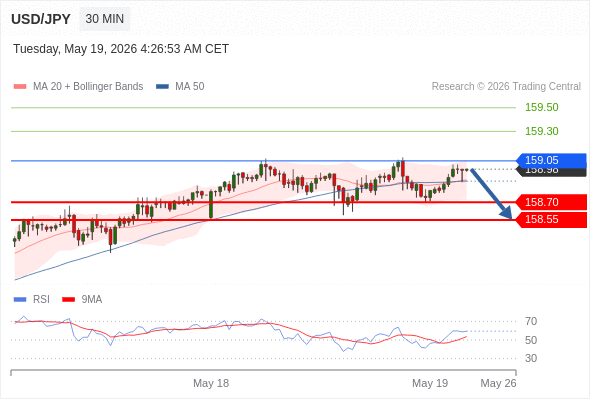Image resolution: width=590 pixels, height=400 pixels.
Task: Select the 158.55 red support price tag
Action: coord(551,219)
